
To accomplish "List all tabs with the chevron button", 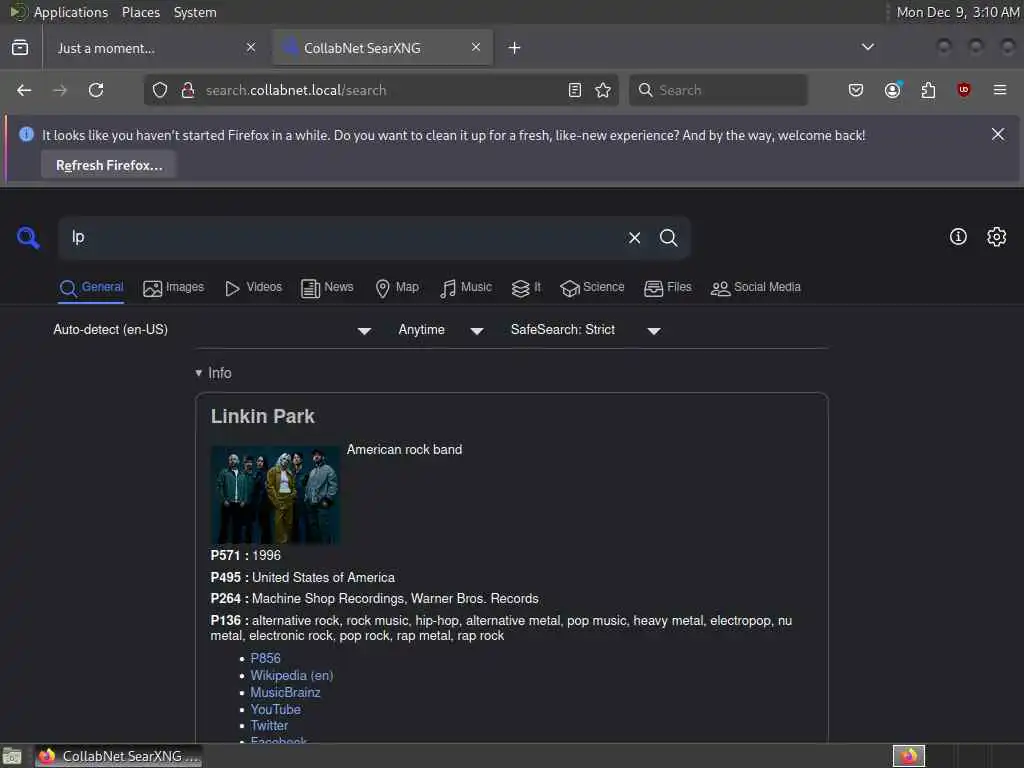I will pos(868,47).
